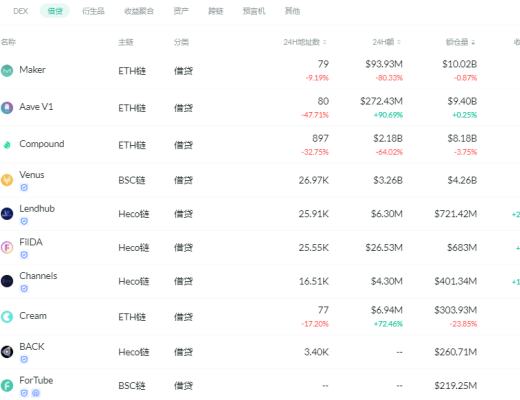
Task: Open the Aave V1 project name link
Action: [x=36, y=107]
